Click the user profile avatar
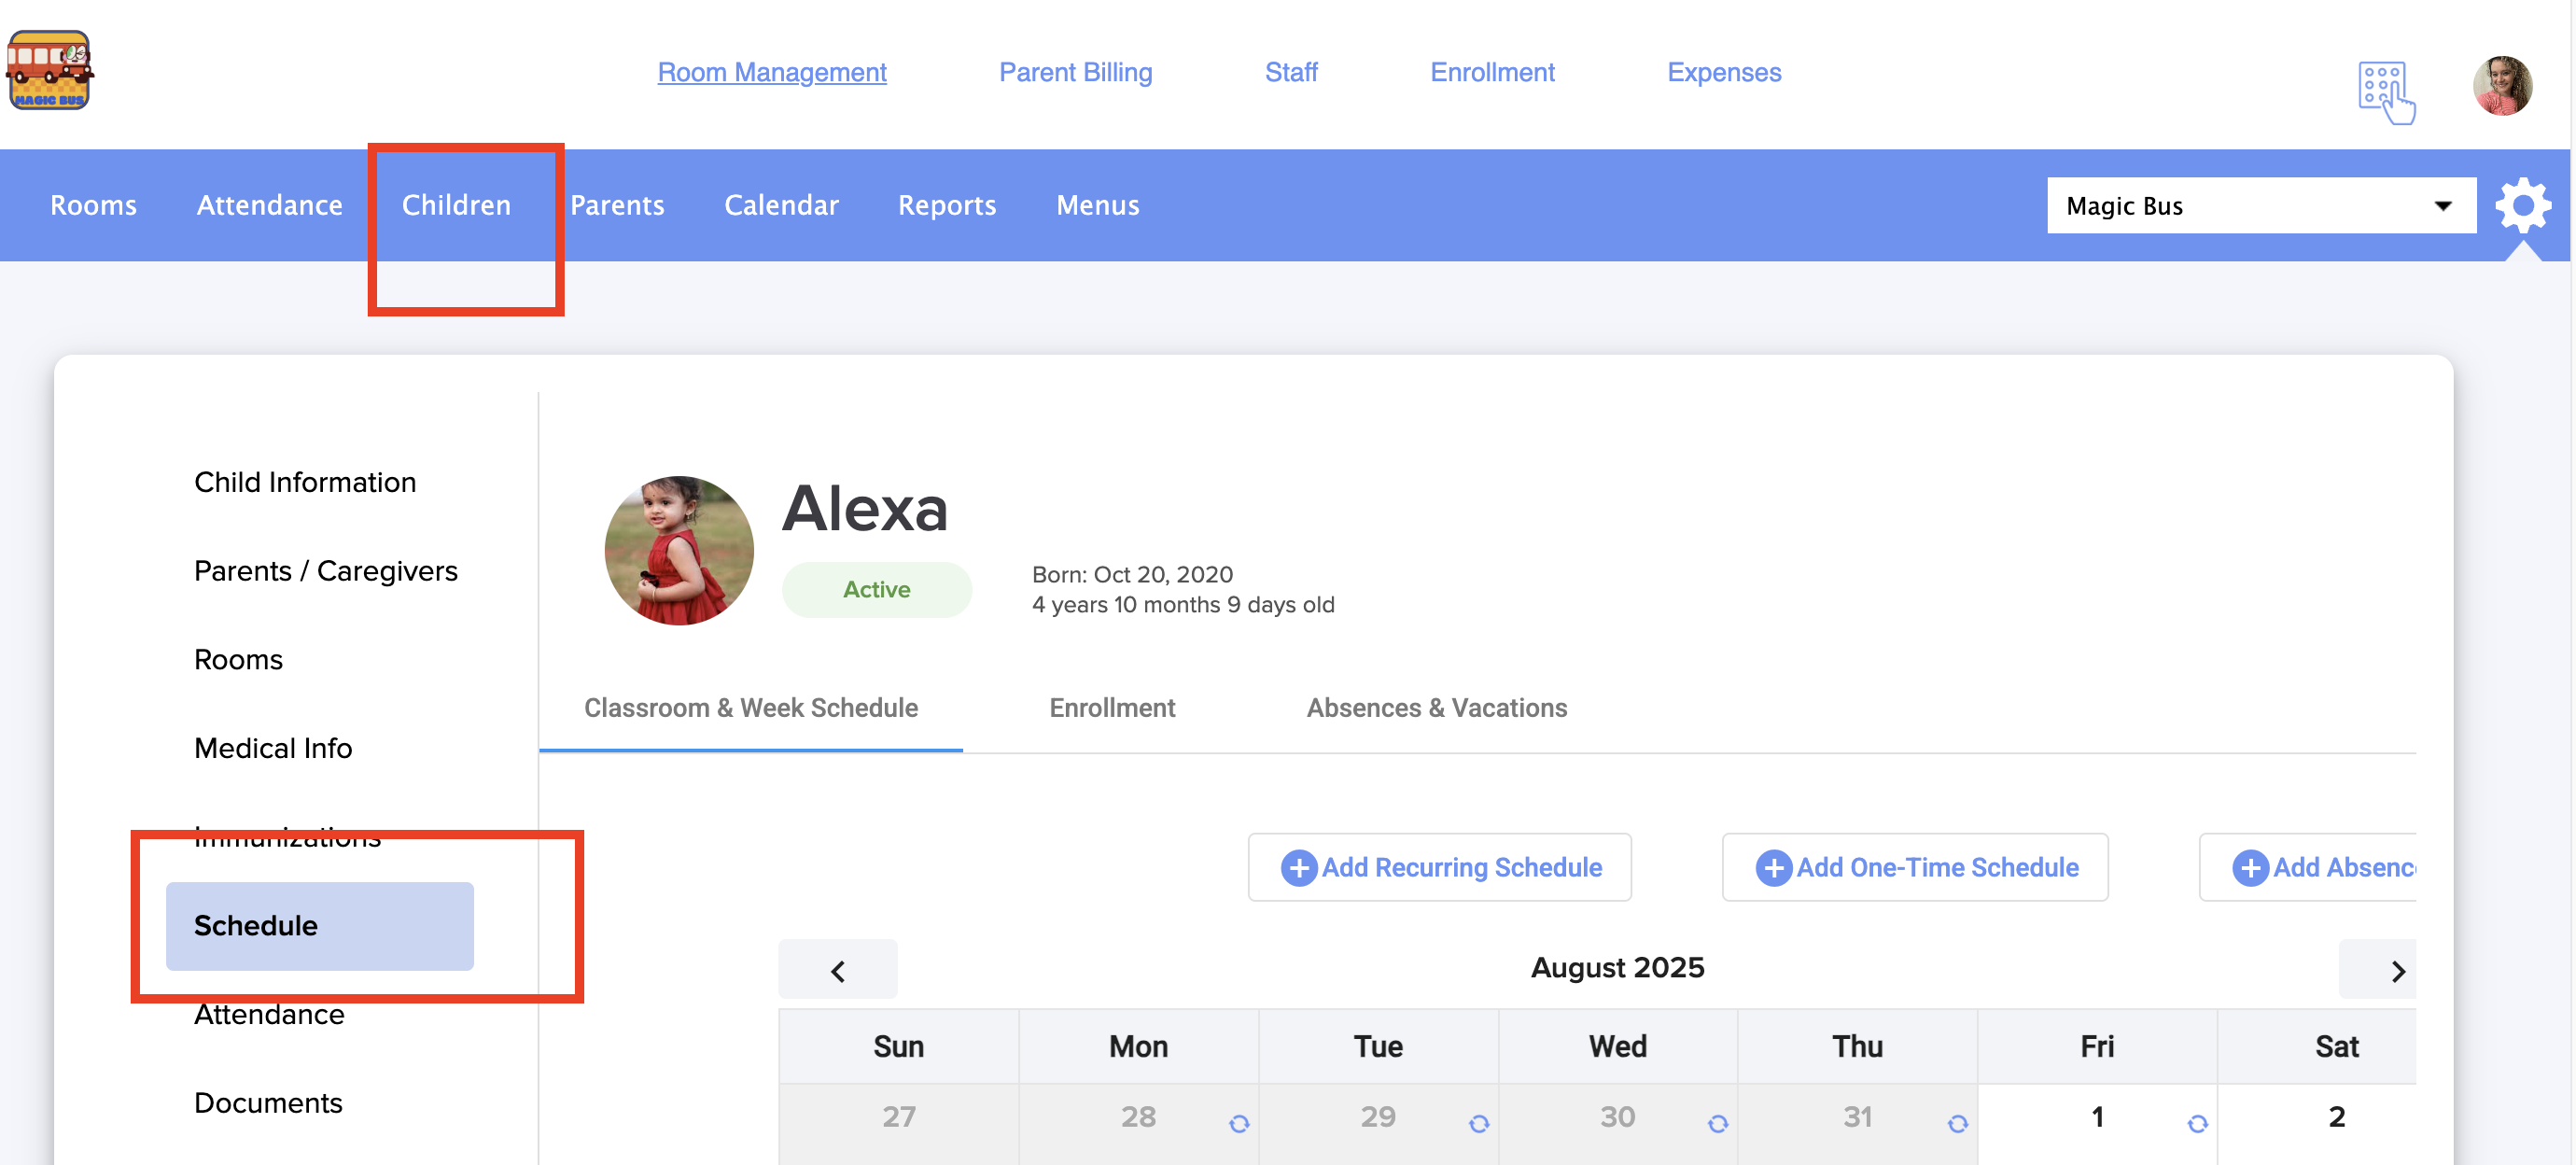The image size is (2576, 1165). [2501, 86]
